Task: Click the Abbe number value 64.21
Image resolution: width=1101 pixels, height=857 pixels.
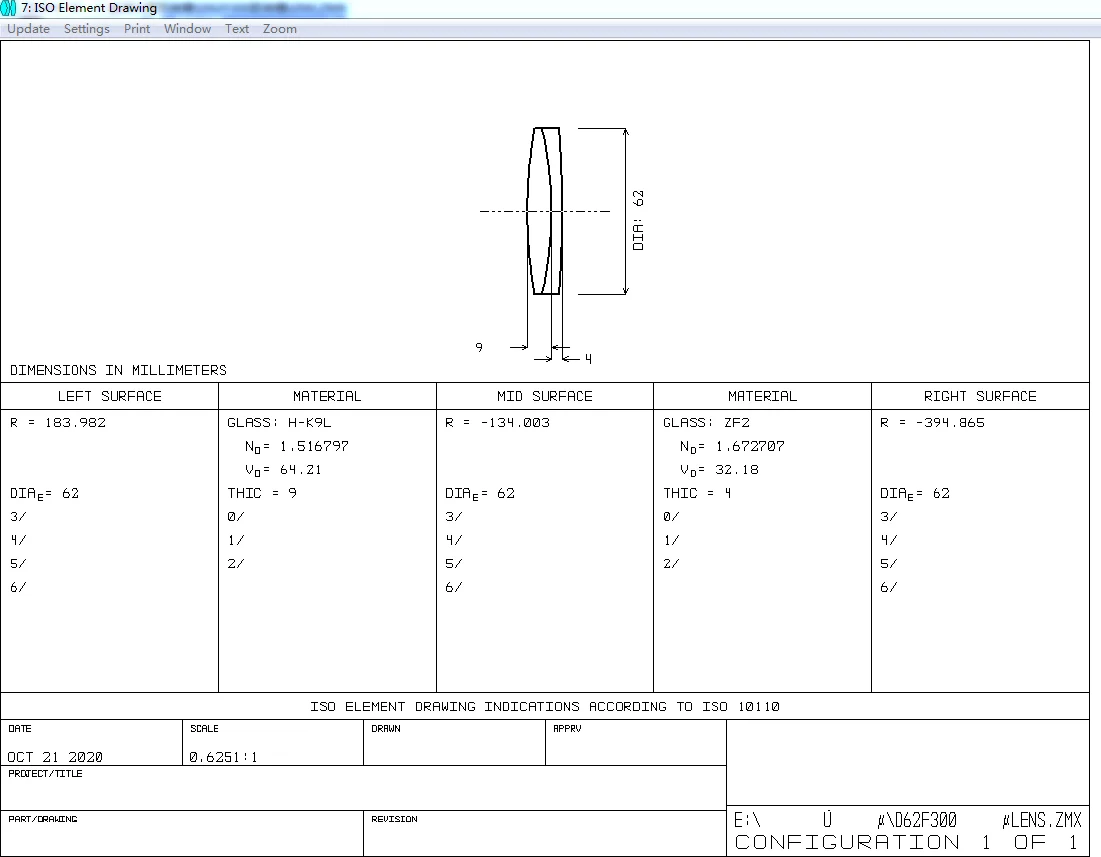Action: point(301,470)
